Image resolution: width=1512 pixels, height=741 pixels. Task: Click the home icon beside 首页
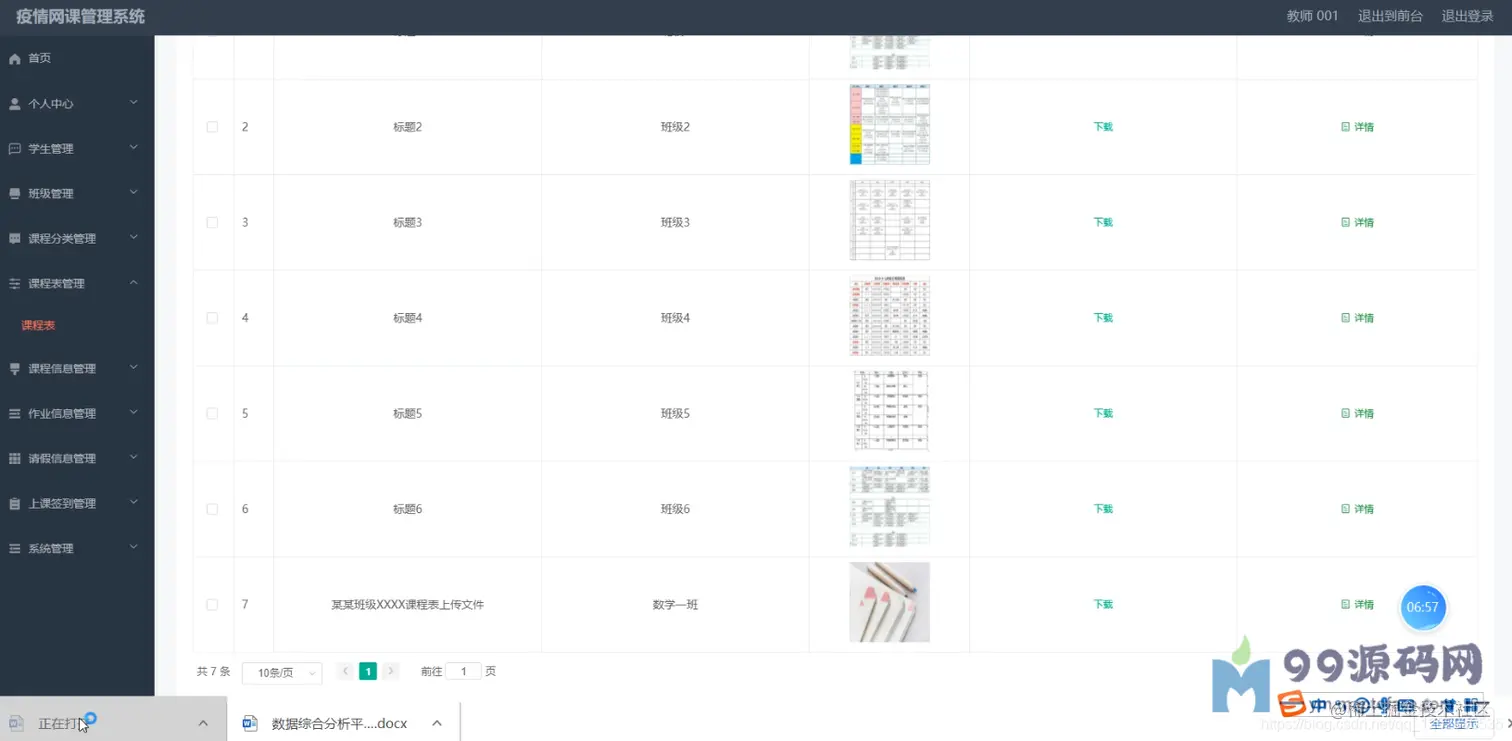[14, 59]
